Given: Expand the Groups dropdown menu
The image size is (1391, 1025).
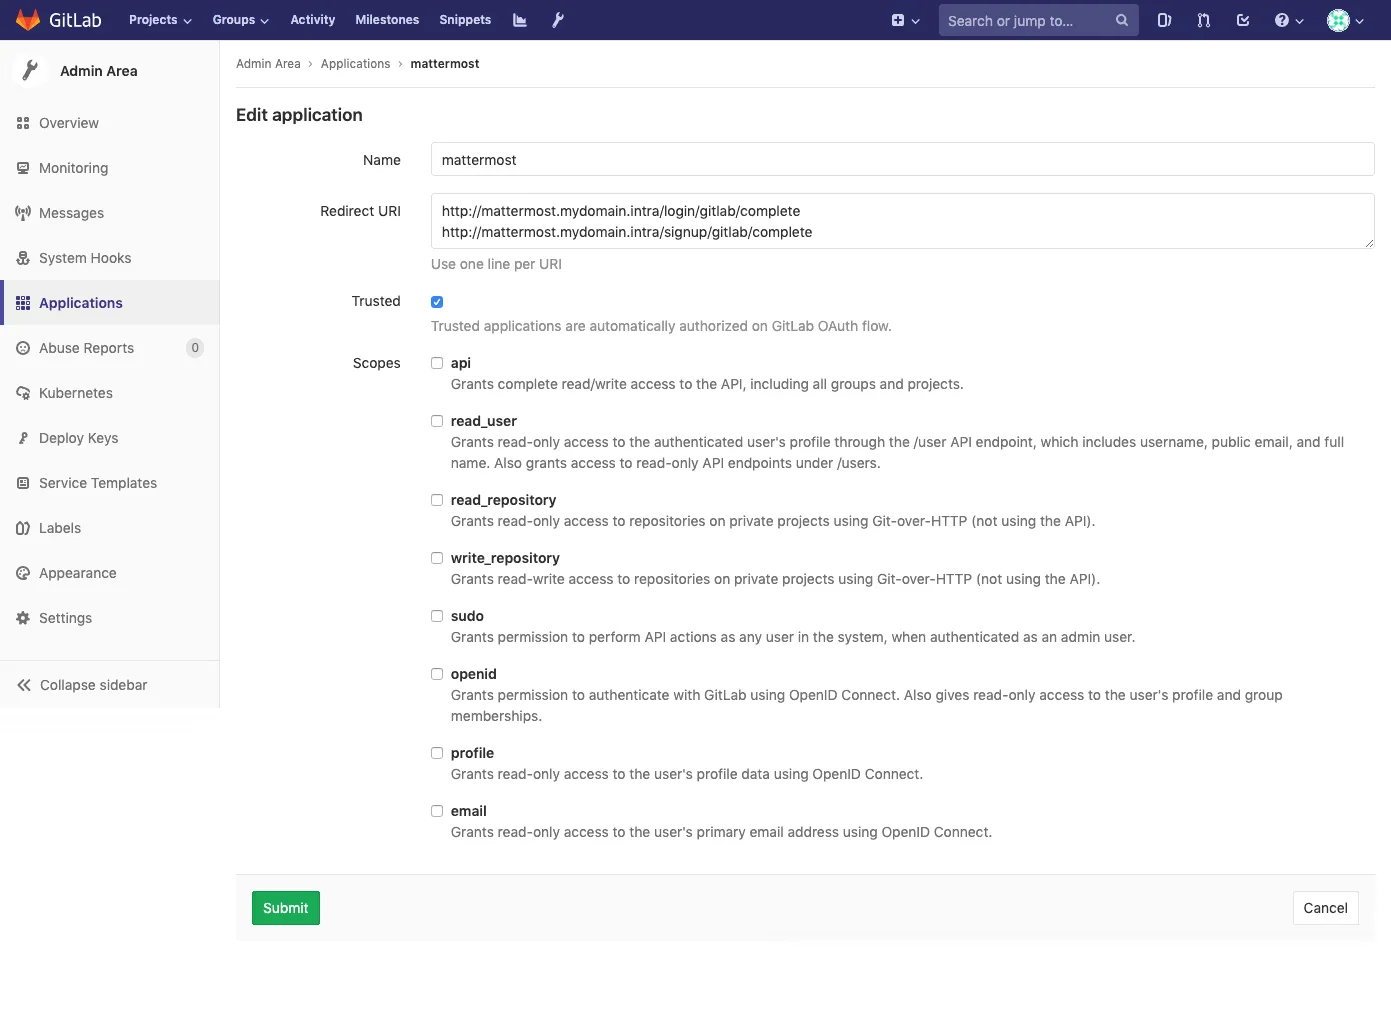Looking at the screenshot, I should [240, 20].
